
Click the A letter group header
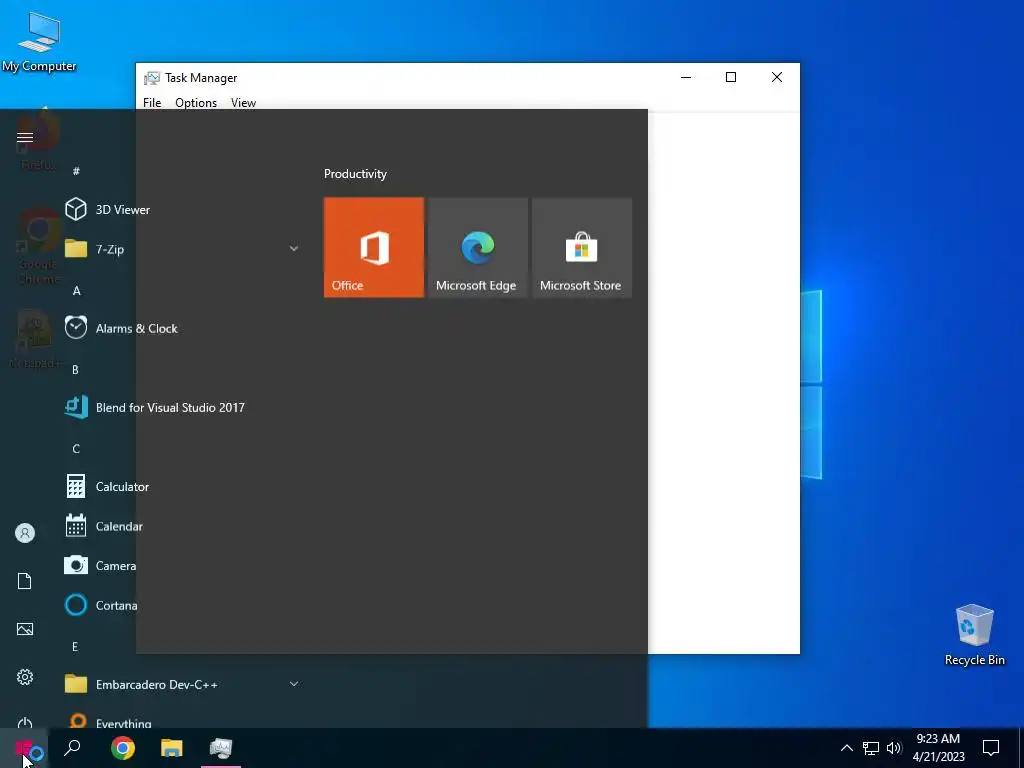[x=76, y=291]
